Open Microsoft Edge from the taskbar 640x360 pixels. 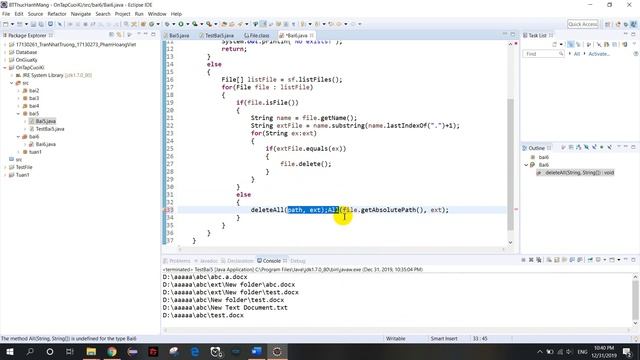[195, 351]
